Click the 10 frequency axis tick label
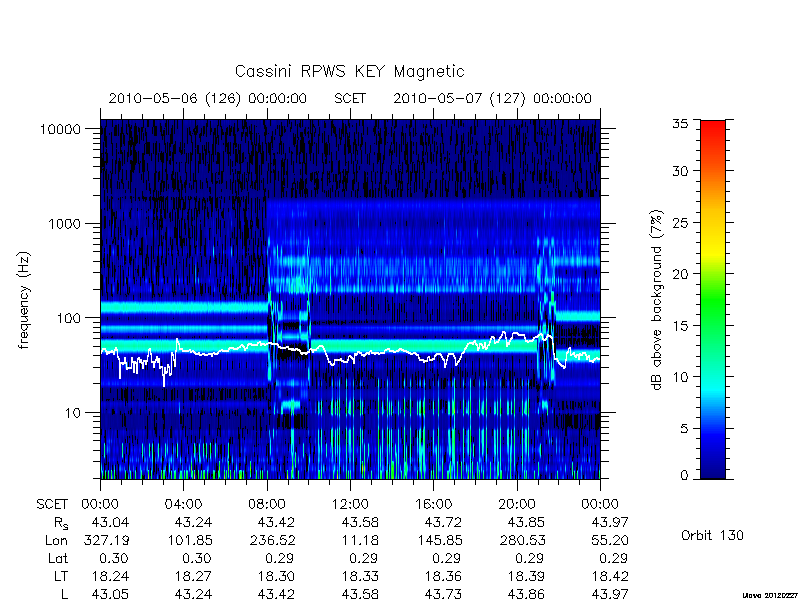Screen dimensions: 800x600 (x=73, y=413)
